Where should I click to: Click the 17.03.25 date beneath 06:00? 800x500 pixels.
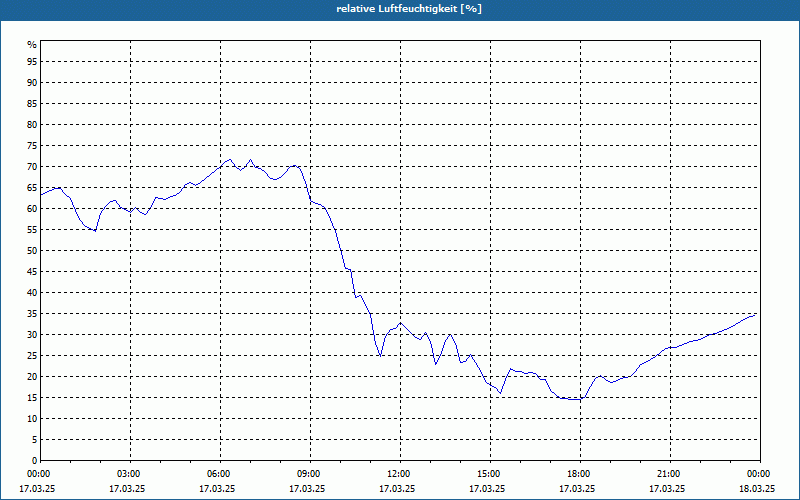[217, 489]
